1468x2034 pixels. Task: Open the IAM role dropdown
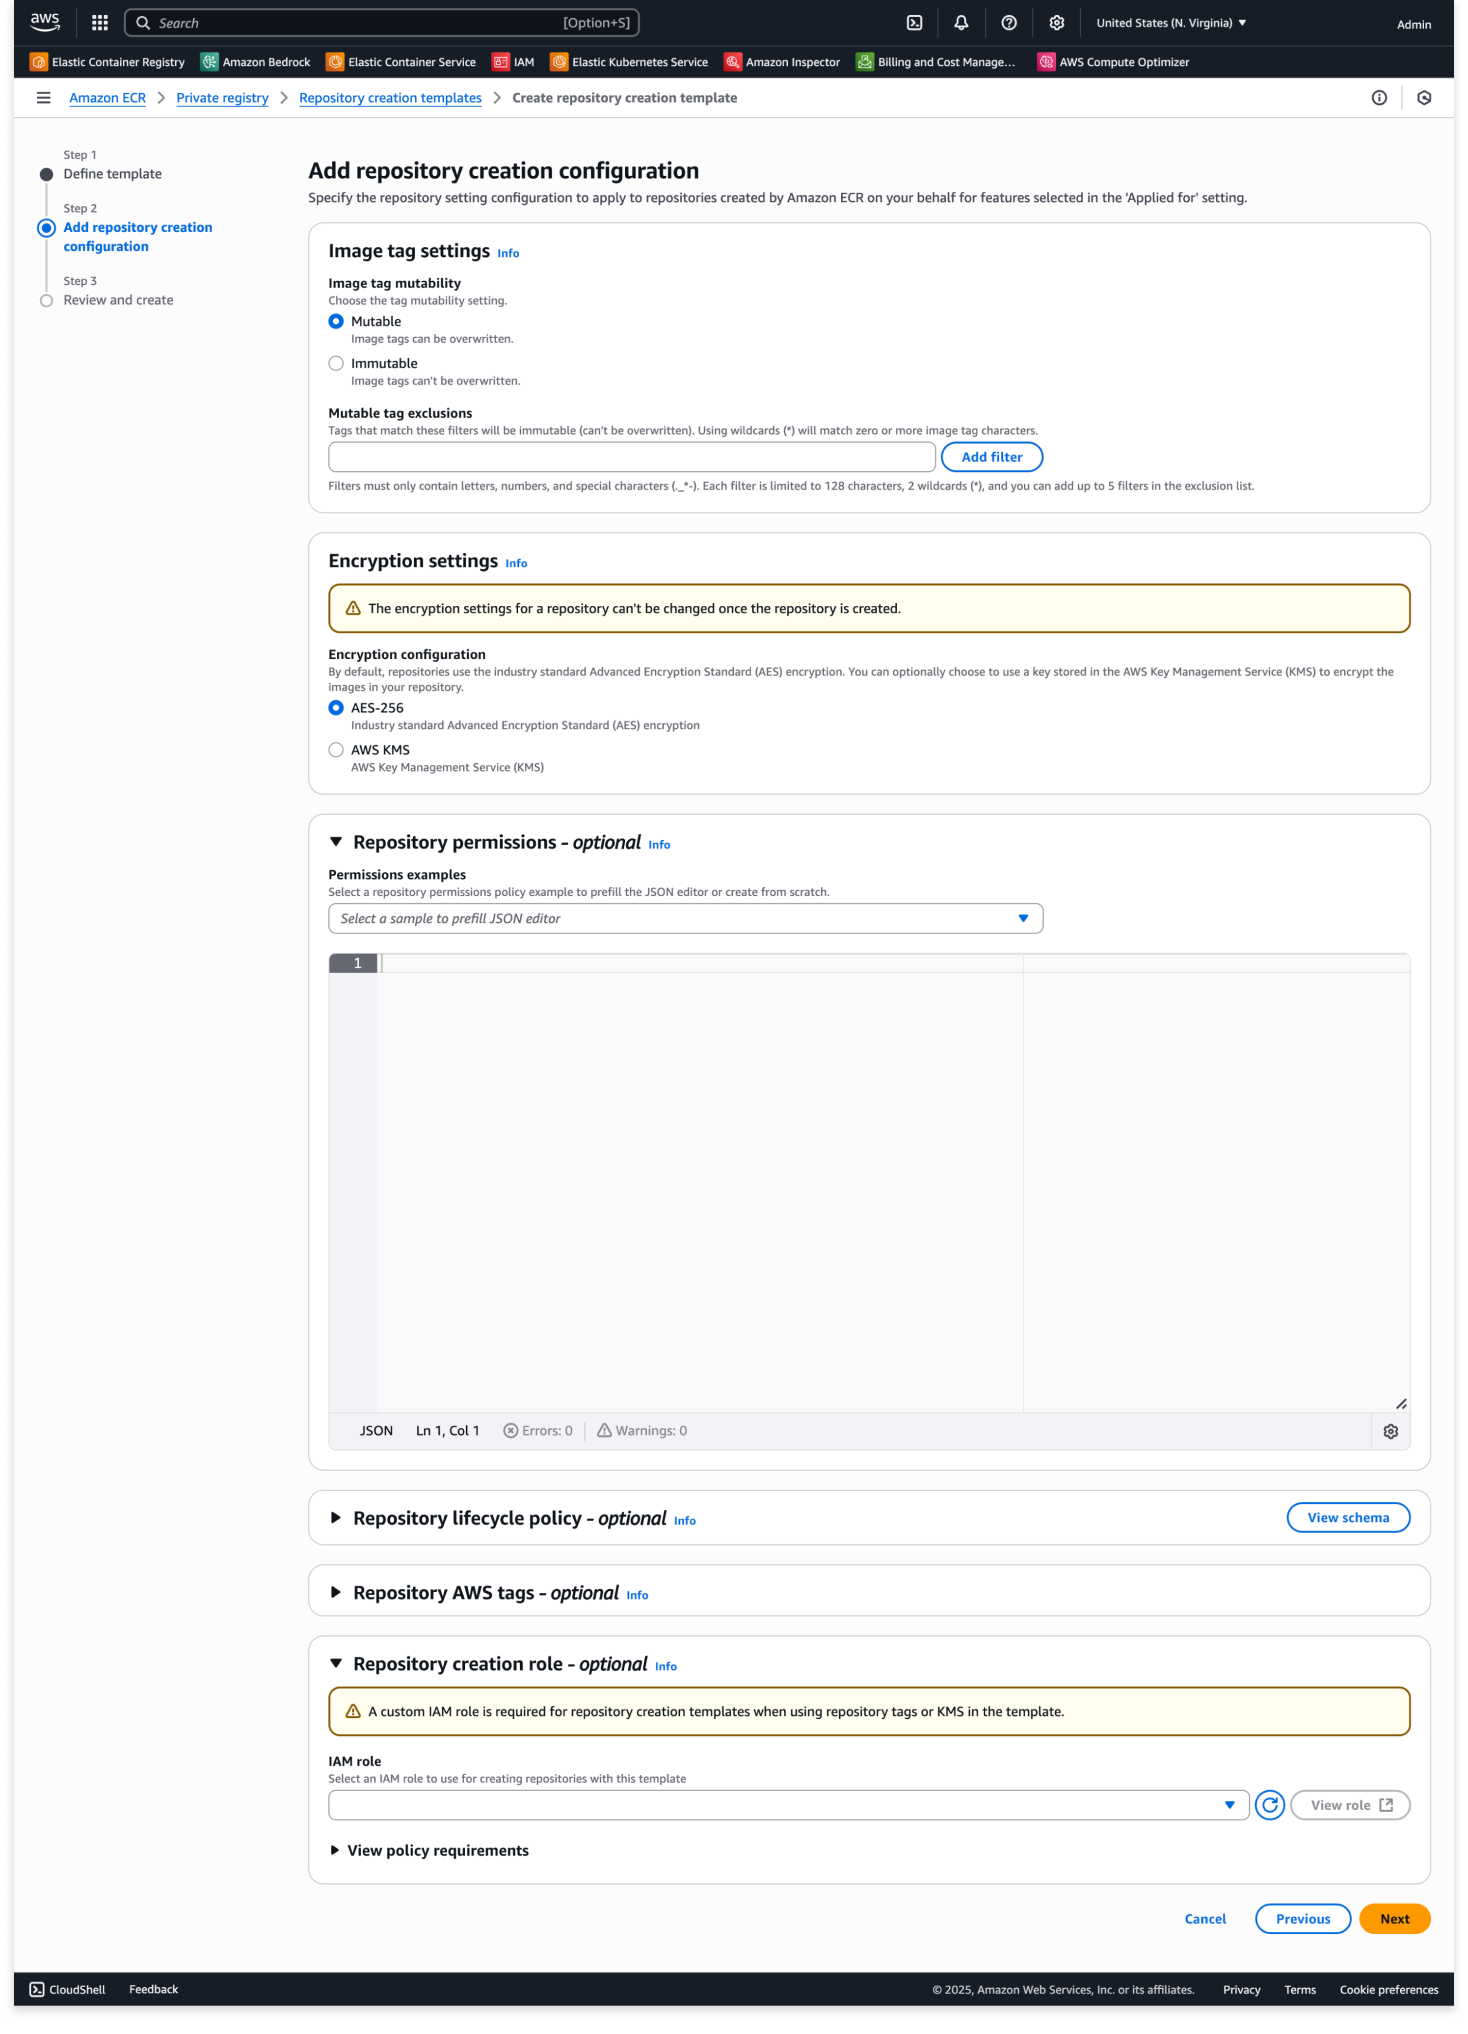pyautogui.click(x=788, y=1805)
